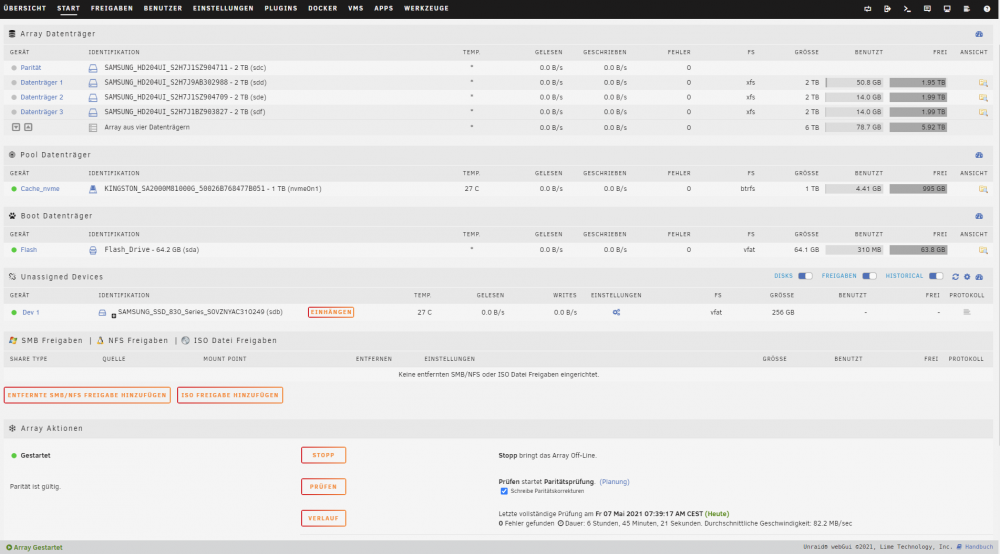
Task: Toggle the DISKS switch
Action: point(805,276)
